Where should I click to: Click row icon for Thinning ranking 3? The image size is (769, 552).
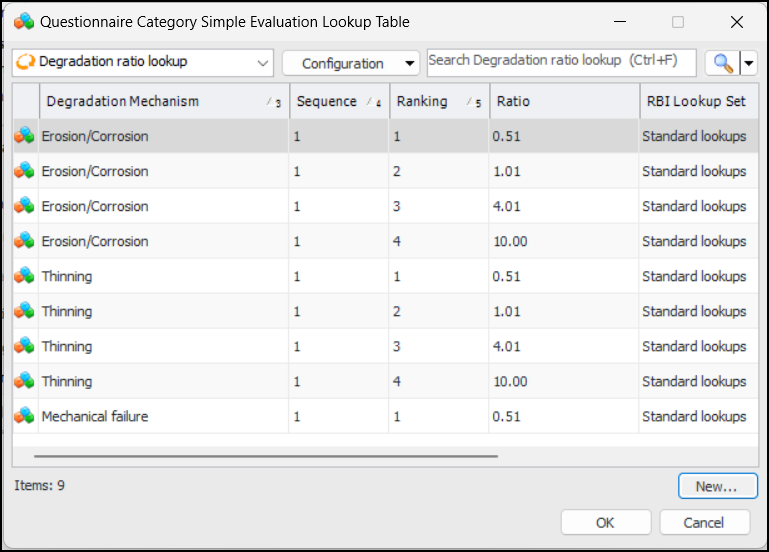(24, 346)
